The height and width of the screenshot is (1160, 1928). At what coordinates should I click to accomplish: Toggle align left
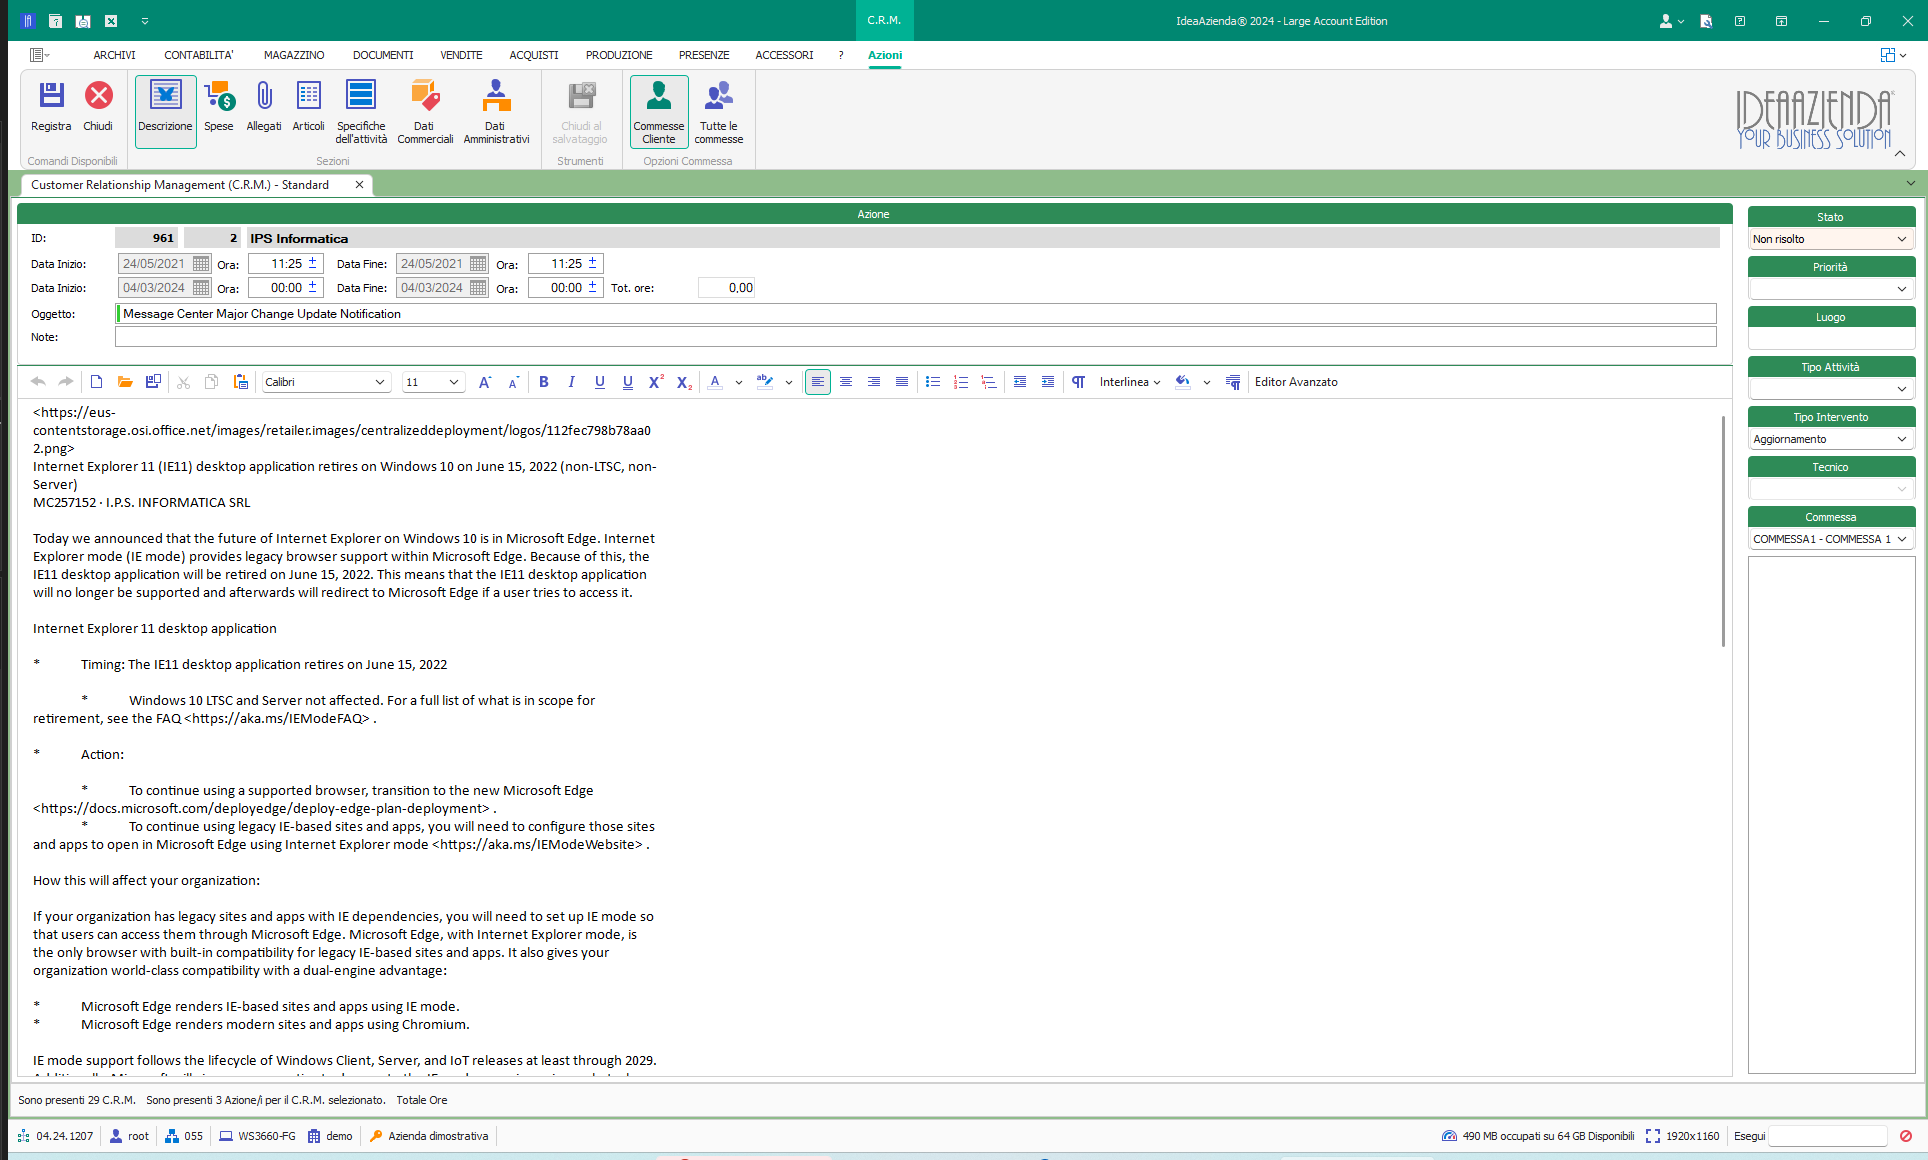click(818, 382)
